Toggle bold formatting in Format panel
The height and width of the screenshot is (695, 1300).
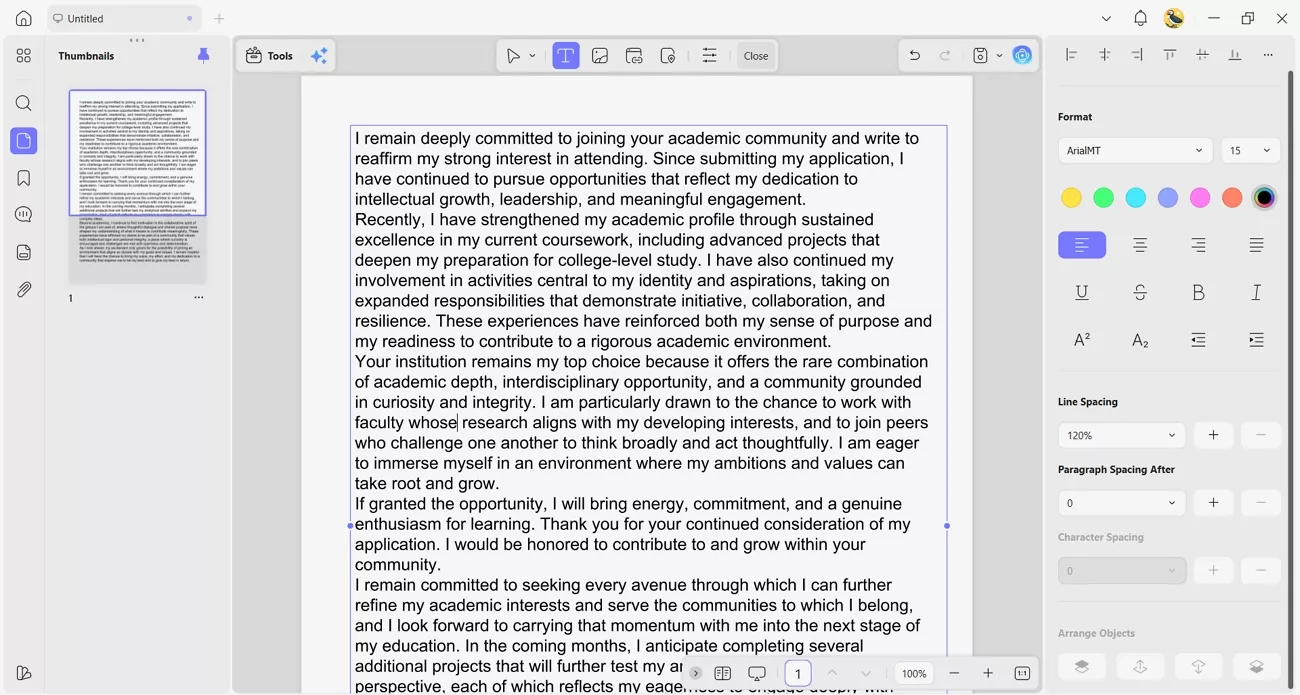coord(1198,292)
